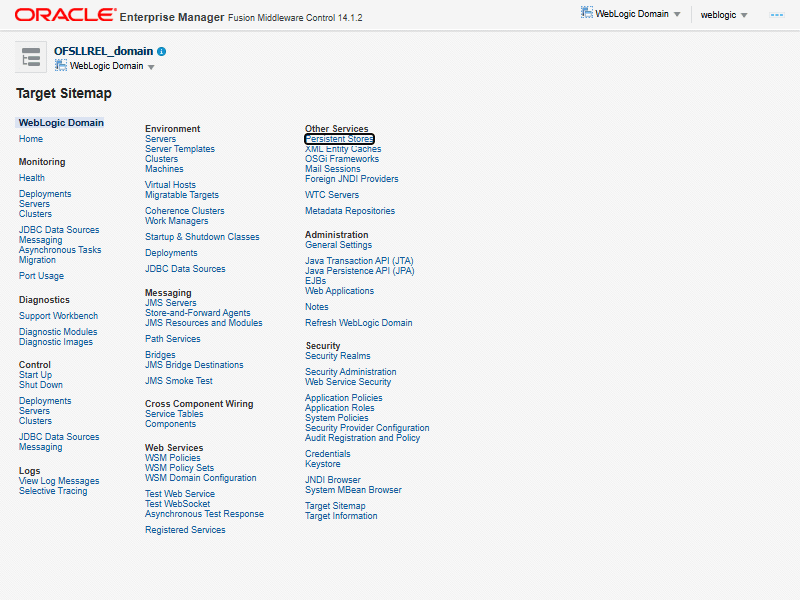The image size is (800, 600).
Task: Click Refresh WebLogic Domain
Action: point(358,323)
